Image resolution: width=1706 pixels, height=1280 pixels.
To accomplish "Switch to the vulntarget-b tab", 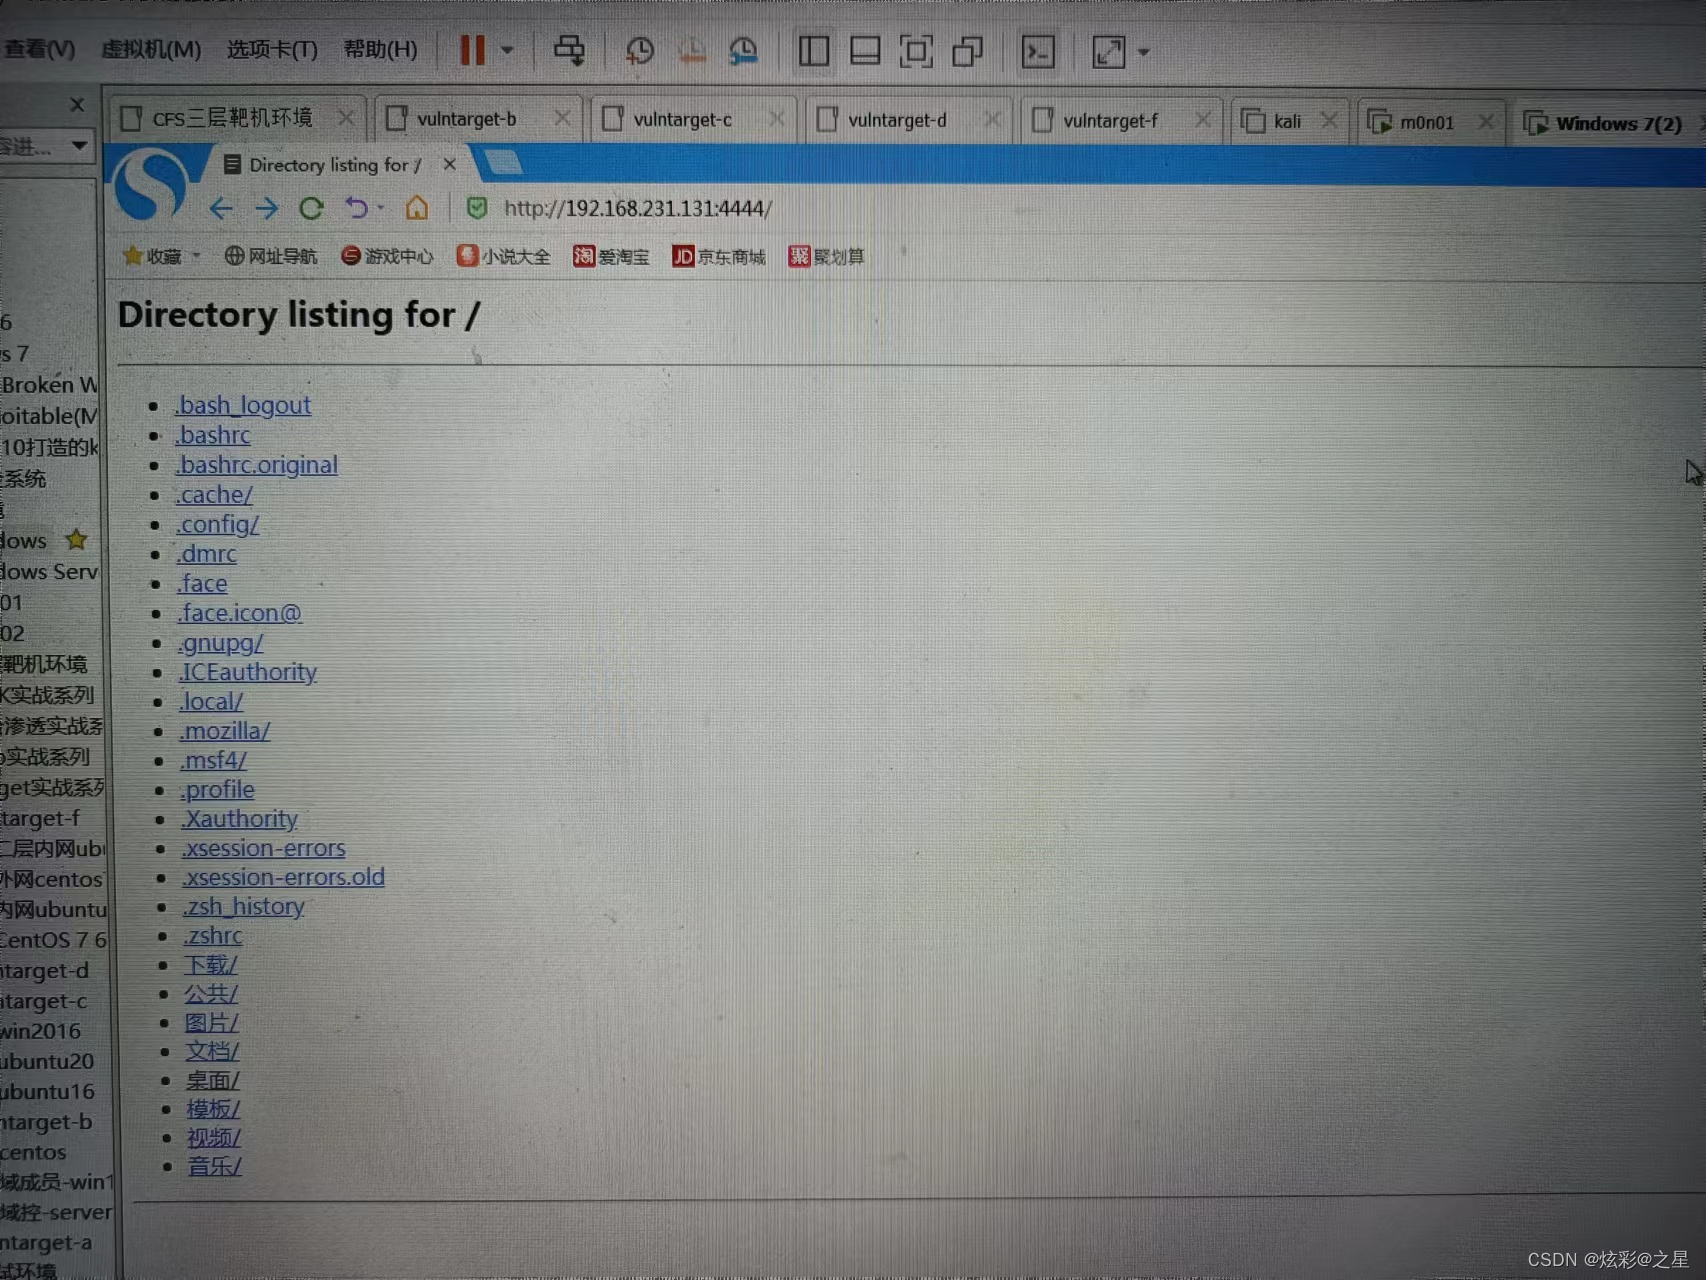I will [467, 119].
